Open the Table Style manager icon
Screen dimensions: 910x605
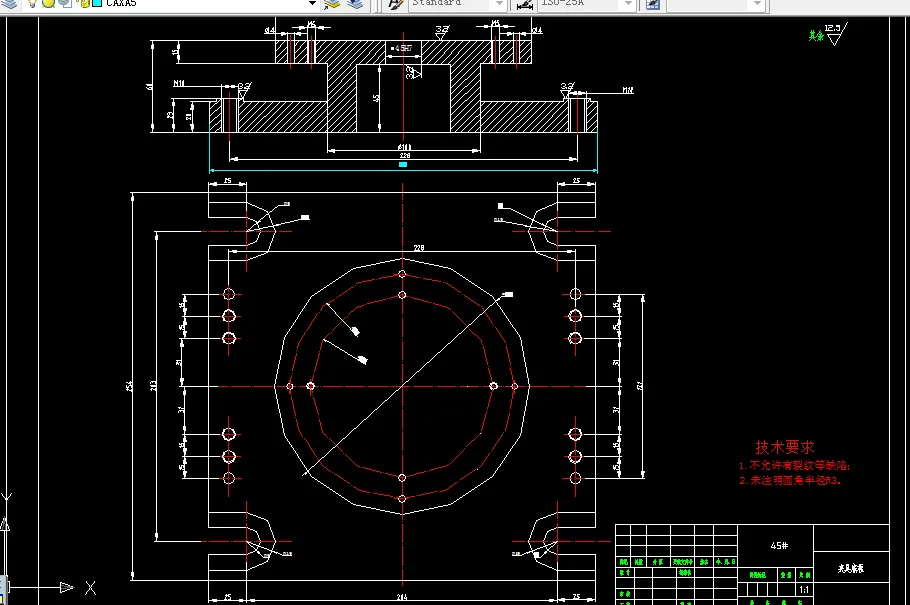tap(653, 5)
